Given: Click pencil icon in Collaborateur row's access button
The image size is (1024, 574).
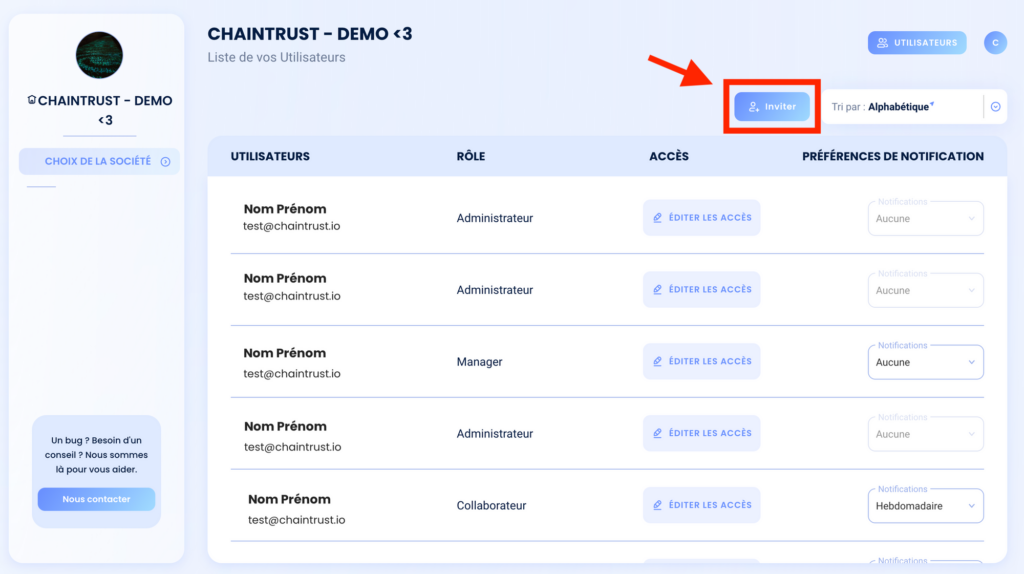Looking at the screenshot, I should pos(658,505).
